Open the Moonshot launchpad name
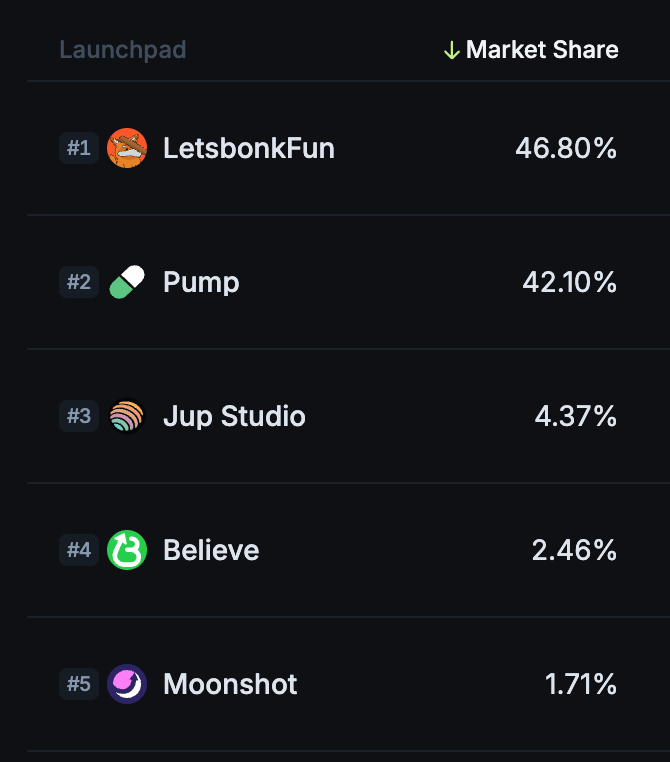 coord(230,684)
